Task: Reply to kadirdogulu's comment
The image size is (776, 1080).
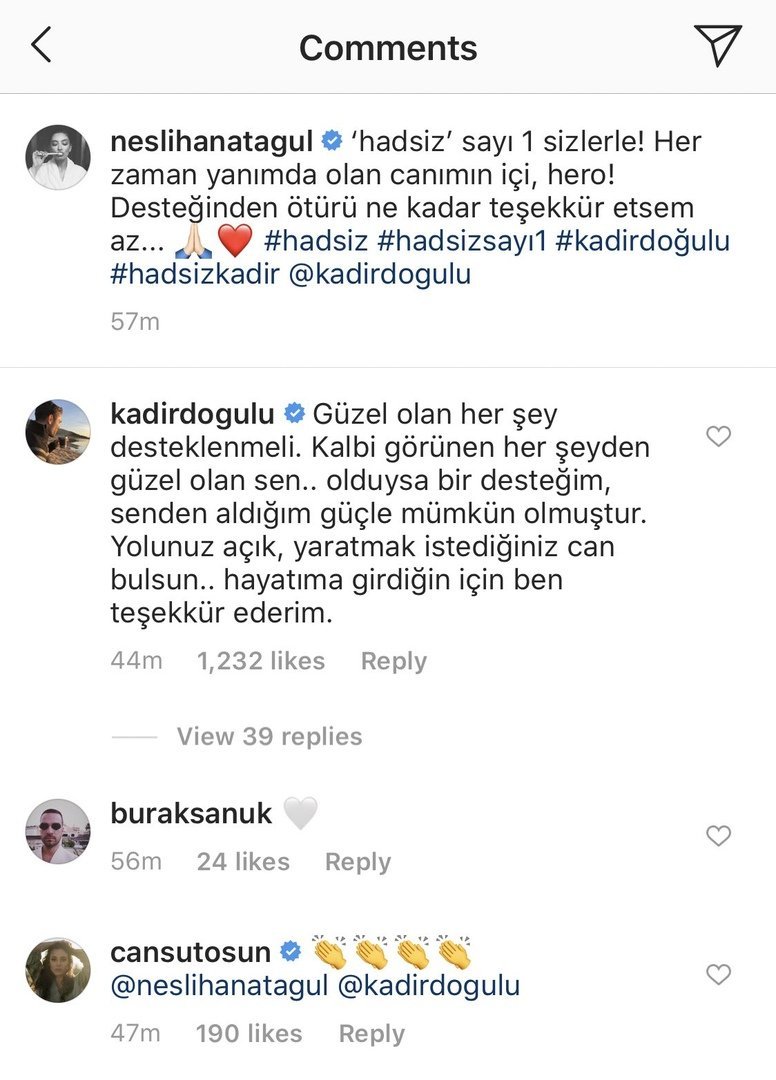Action: click(x=394, y=661)
